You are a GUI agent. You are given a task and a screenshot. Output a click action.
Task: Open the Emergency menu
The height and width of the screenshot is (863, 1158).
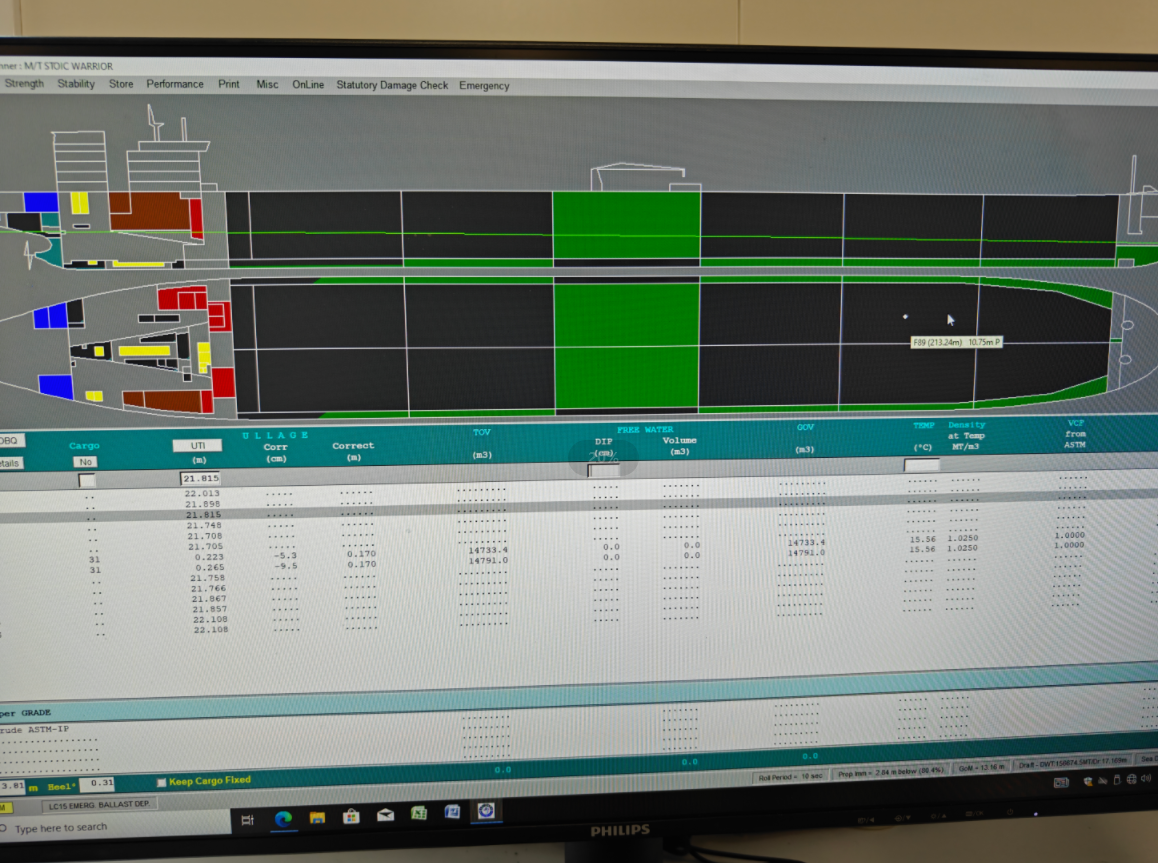click(484, 85)
